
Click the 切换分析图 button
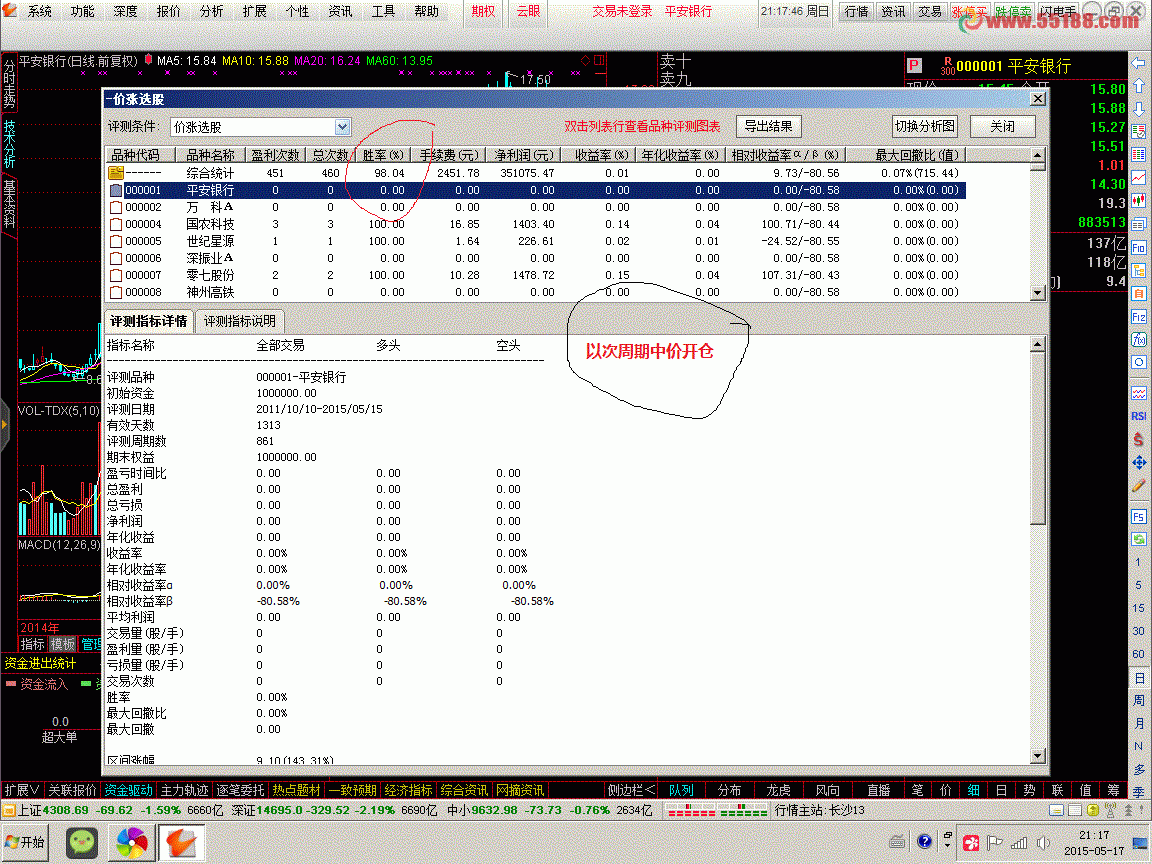click(925, 126)
